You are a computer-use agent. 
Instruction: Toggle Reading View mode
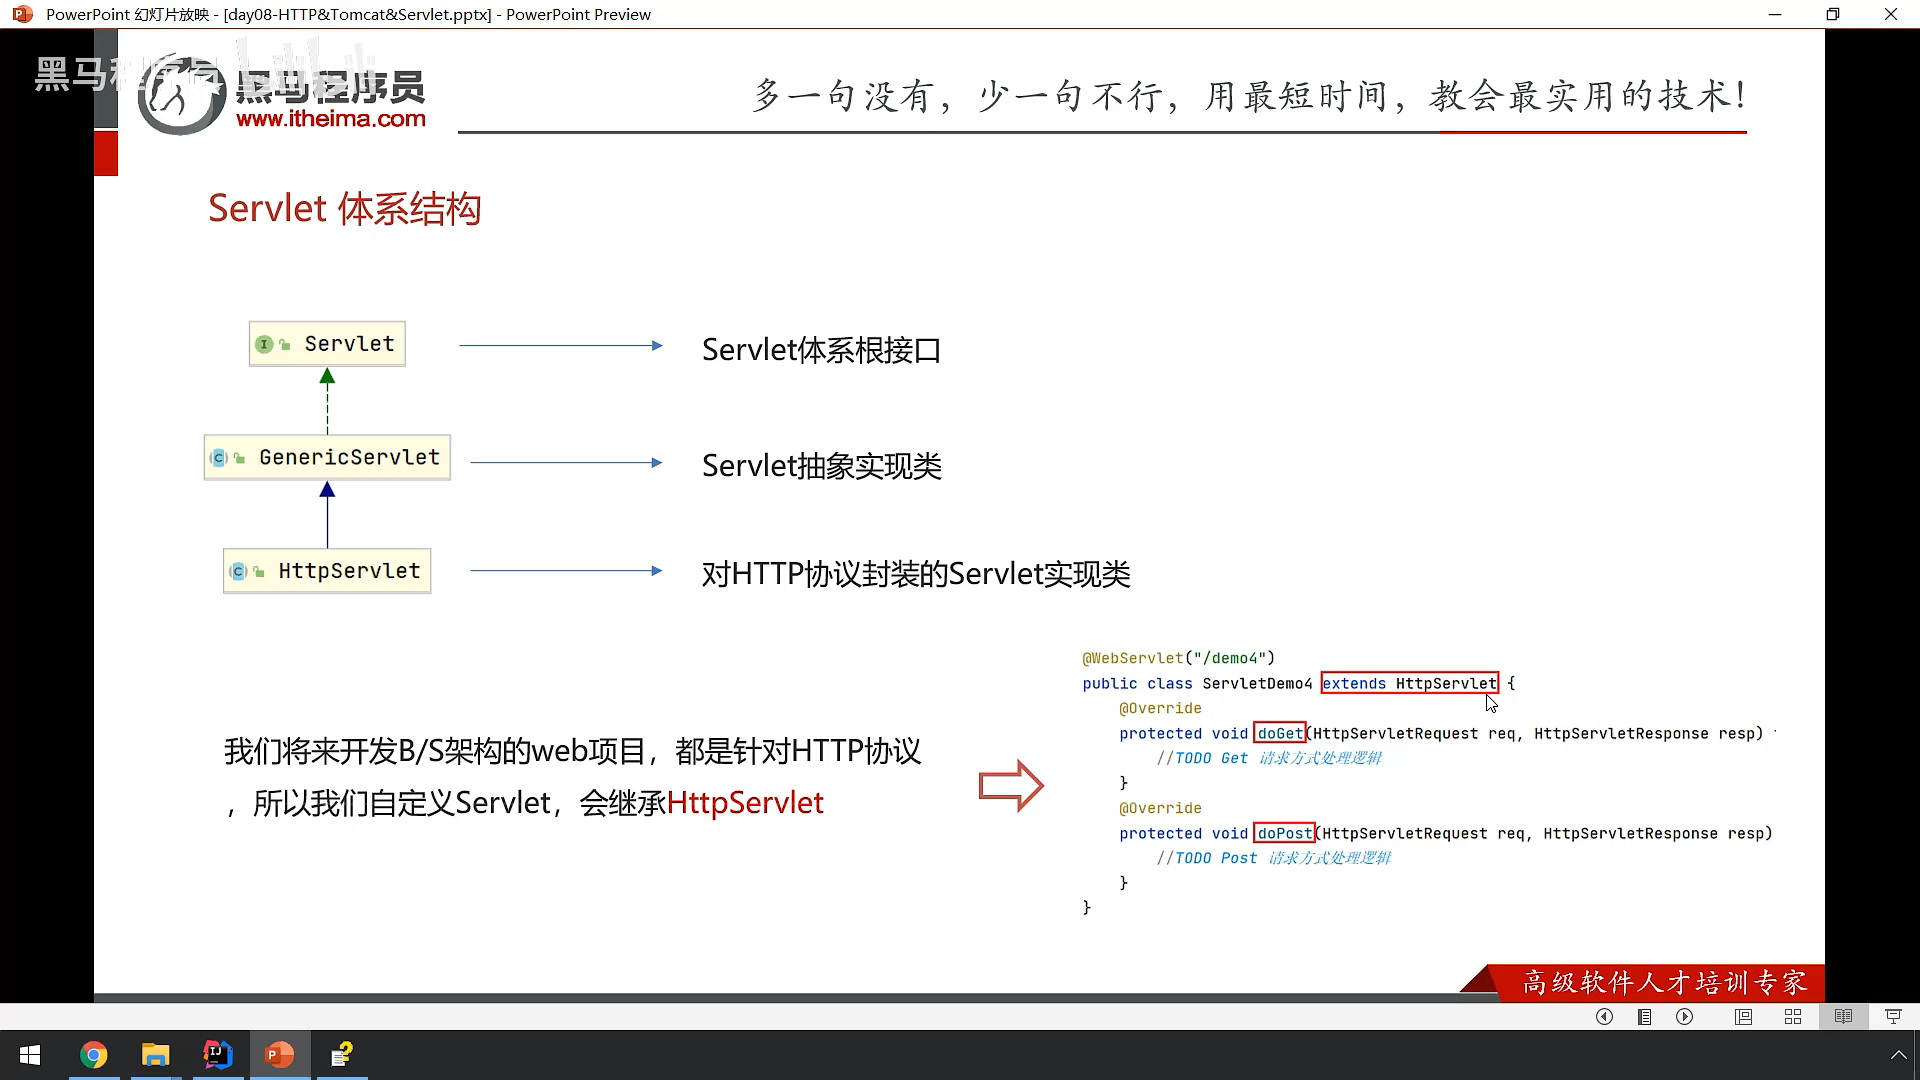click(x=1843, y=1016)
